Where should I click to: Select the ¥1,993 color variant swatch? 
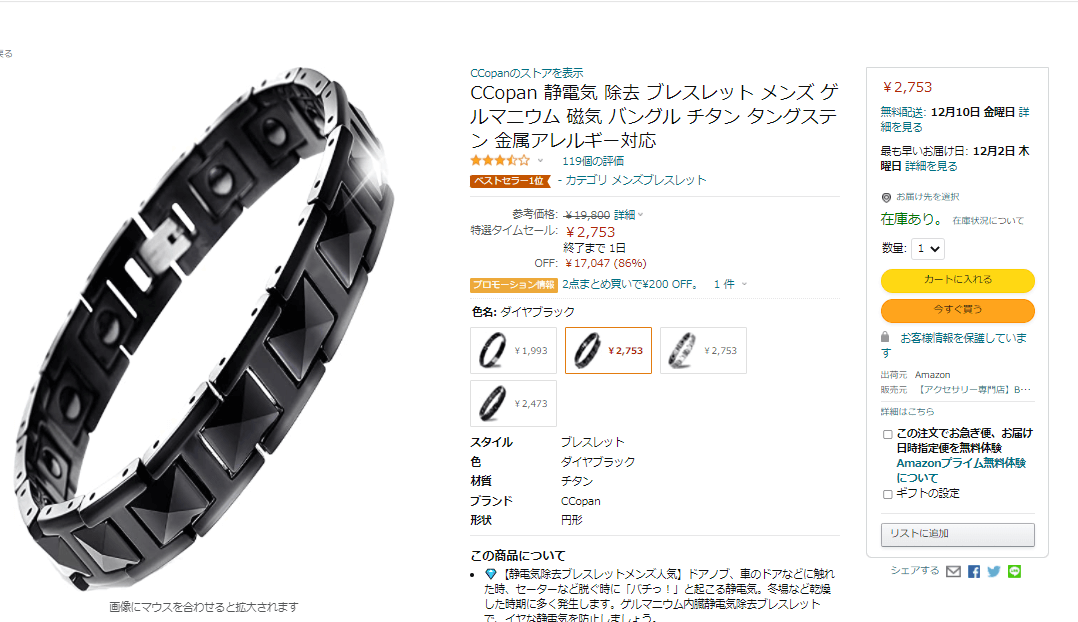514,351
